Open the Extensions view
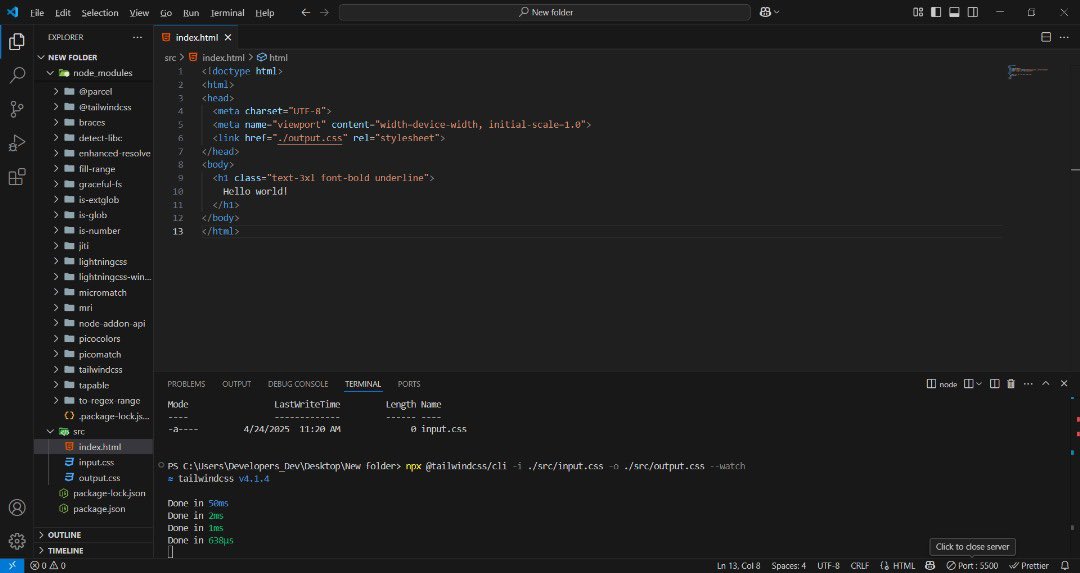Screen dimensions: 1080x573 [x=17, y=177]
